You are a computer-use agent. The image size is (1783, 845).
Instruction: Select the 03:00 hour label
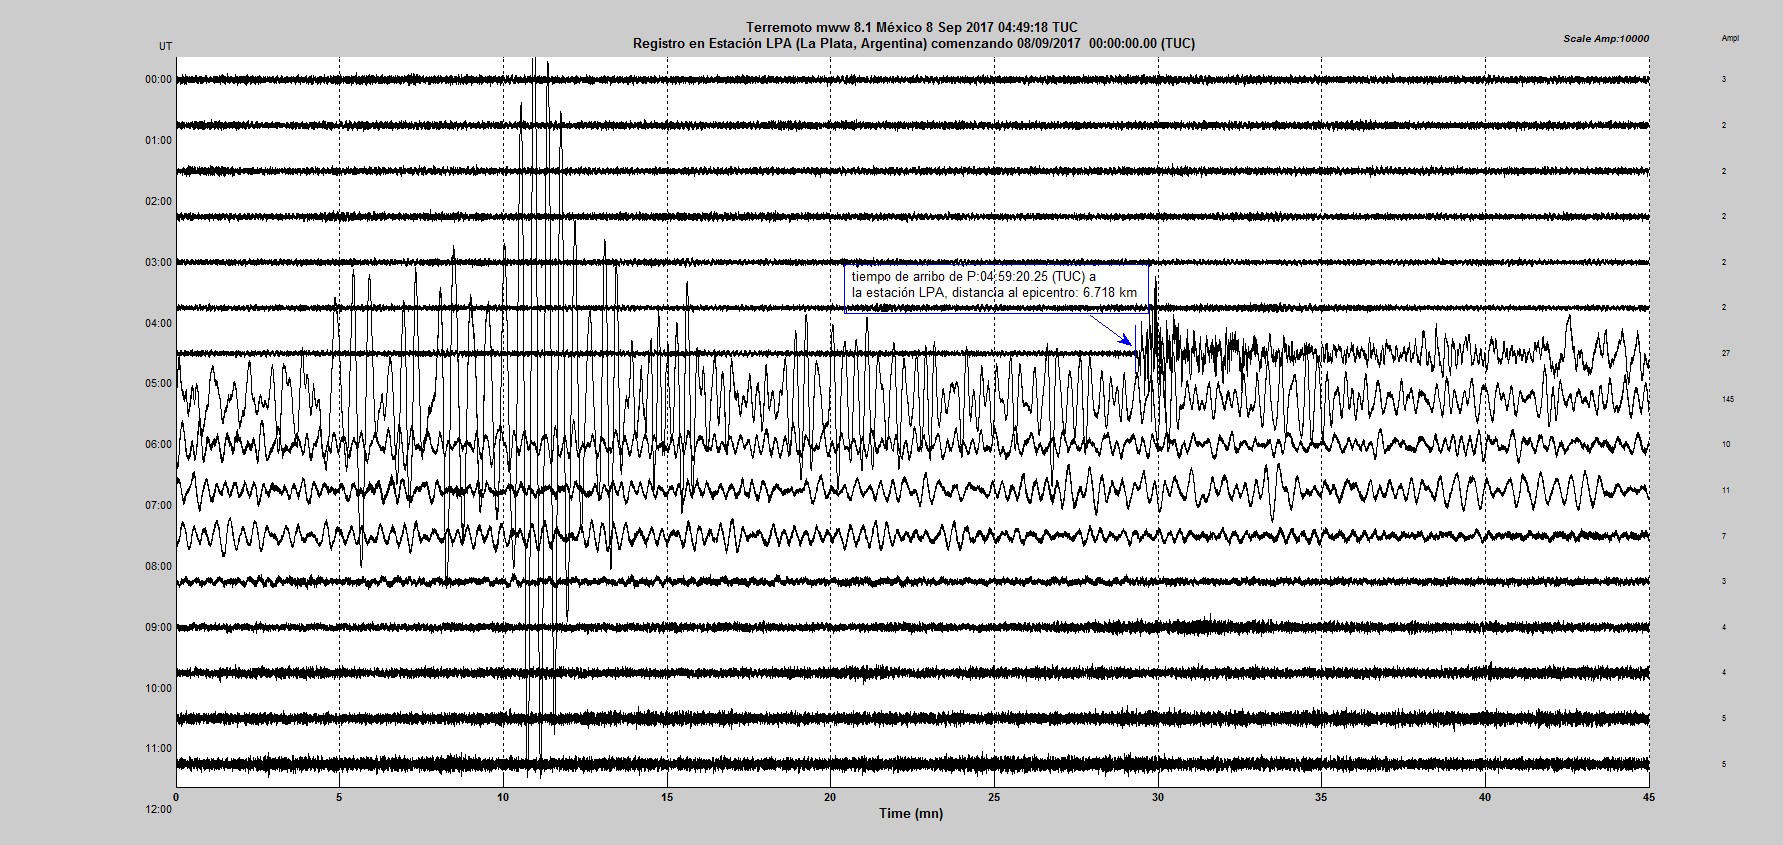pyautogui.click(x=159, y=263)
